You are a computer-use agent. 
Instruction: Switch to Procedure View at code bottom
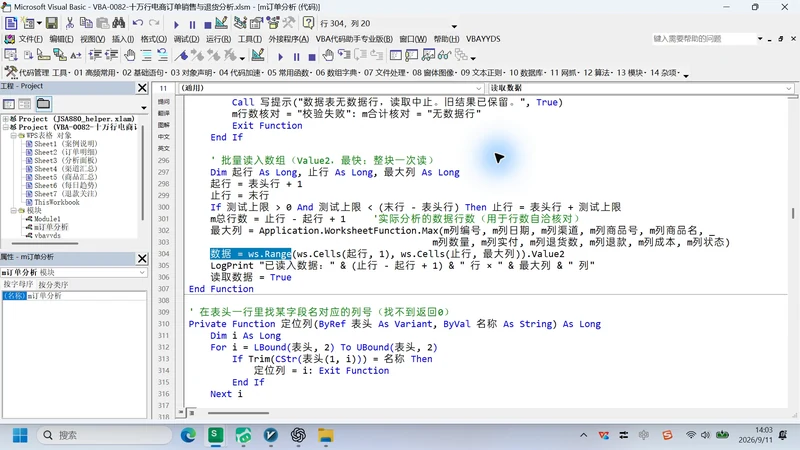(182, 412)
